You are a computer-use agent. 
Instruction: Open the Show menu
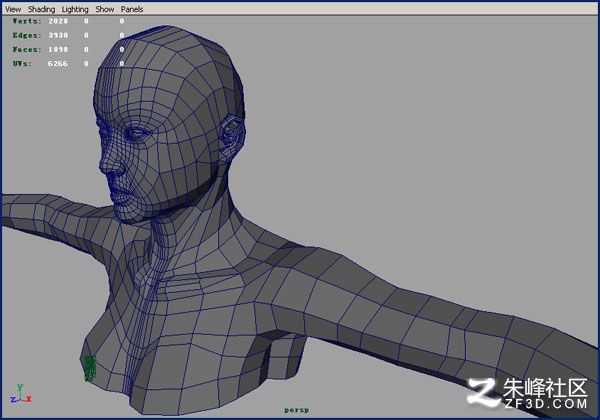click(x=105, y=9)
